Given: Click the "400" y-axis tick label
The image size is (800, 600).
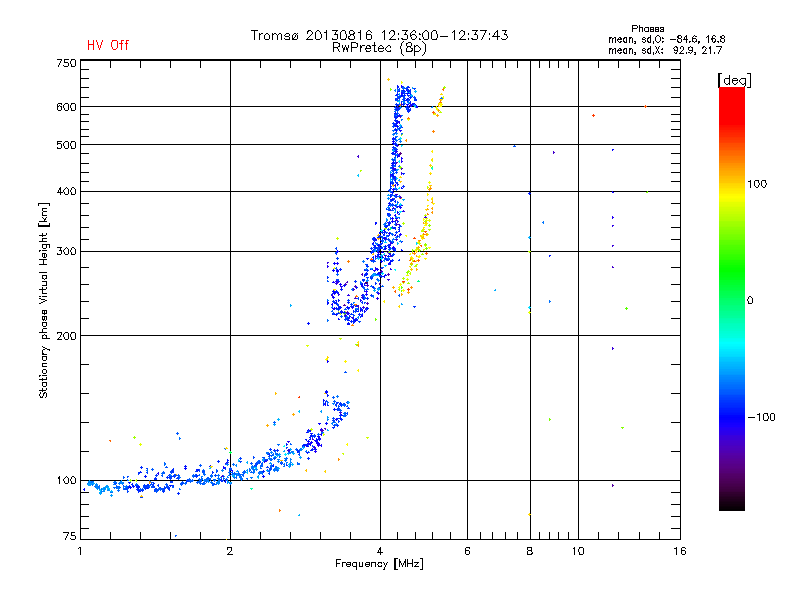Looking at the screenshot, I should pyautogui.click(x=66, y=191).
